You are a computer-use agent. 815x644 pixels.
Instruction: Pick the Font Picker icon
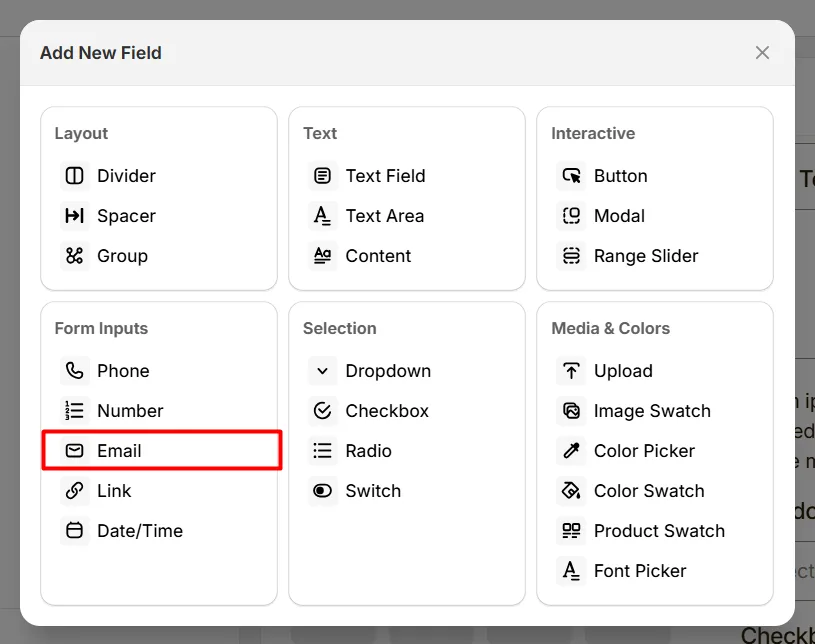coord(571,571)
